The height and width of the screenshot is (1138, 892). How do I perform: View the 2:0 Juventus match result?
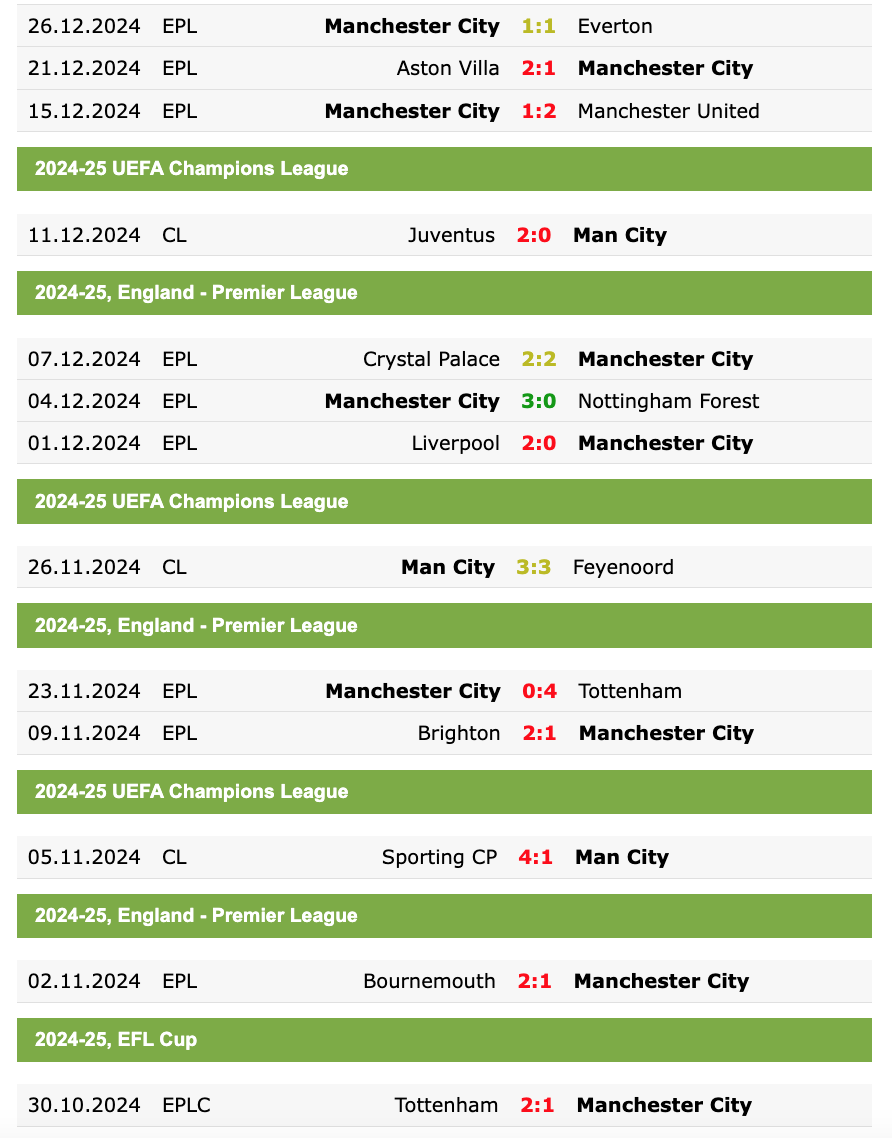pyautogui.click(x=533, y=235)
